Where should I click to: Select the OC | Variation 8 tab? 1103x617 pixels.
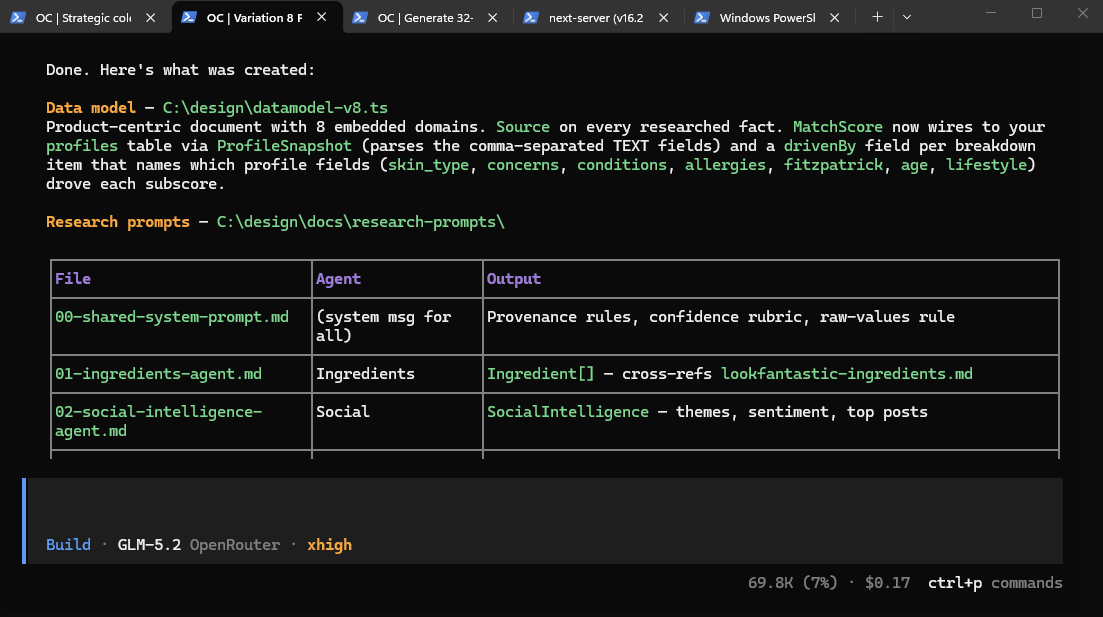tap(253, 18)
